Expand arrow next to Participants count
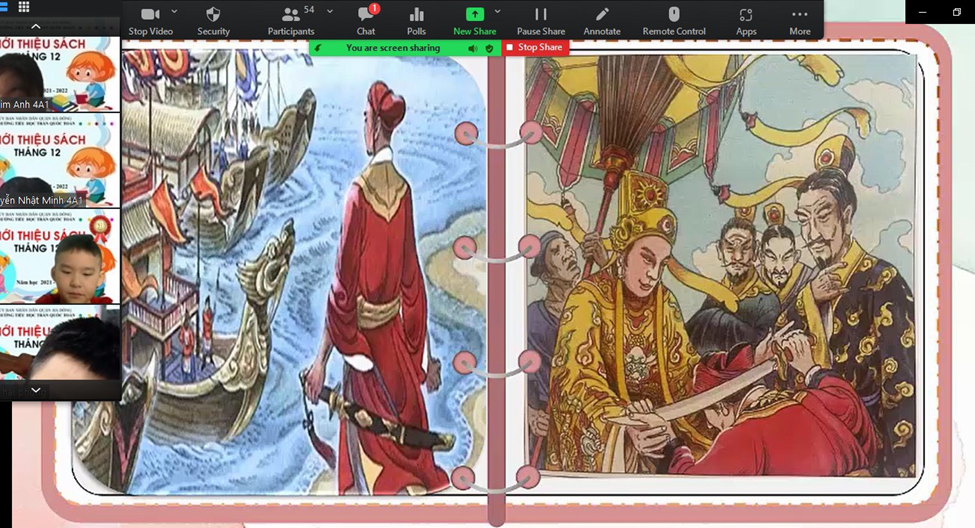975x528 pixels. [330, 11]
